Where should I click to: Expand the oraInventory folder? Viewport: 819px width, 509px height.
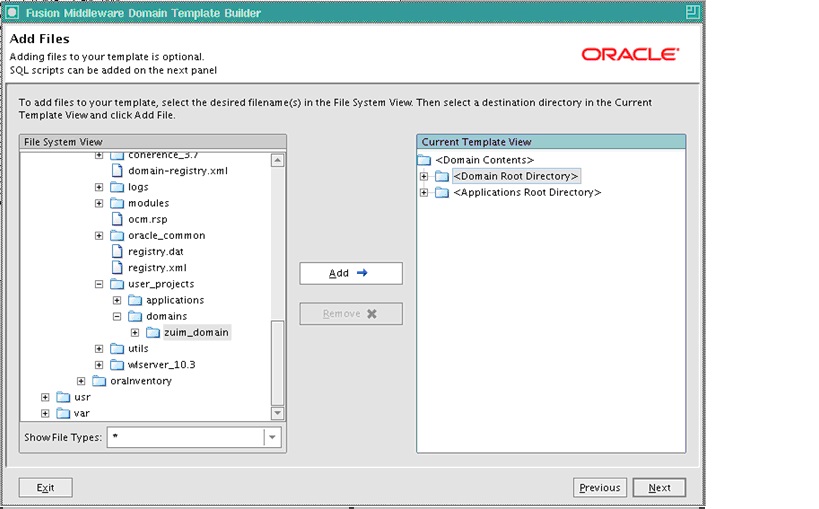point(81,381)
